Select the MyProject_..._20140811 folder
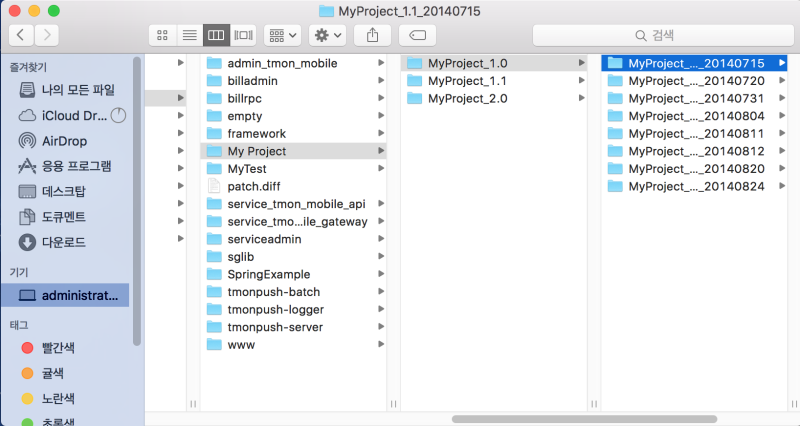 pos(694,134)
